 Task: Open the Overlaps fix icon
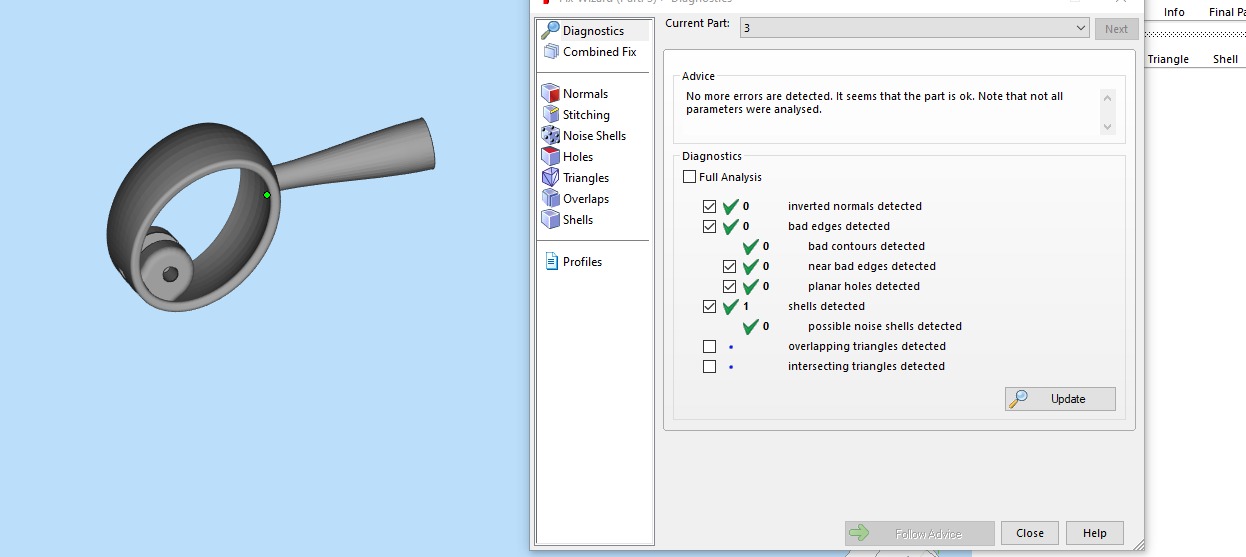[x=550, y=198]
